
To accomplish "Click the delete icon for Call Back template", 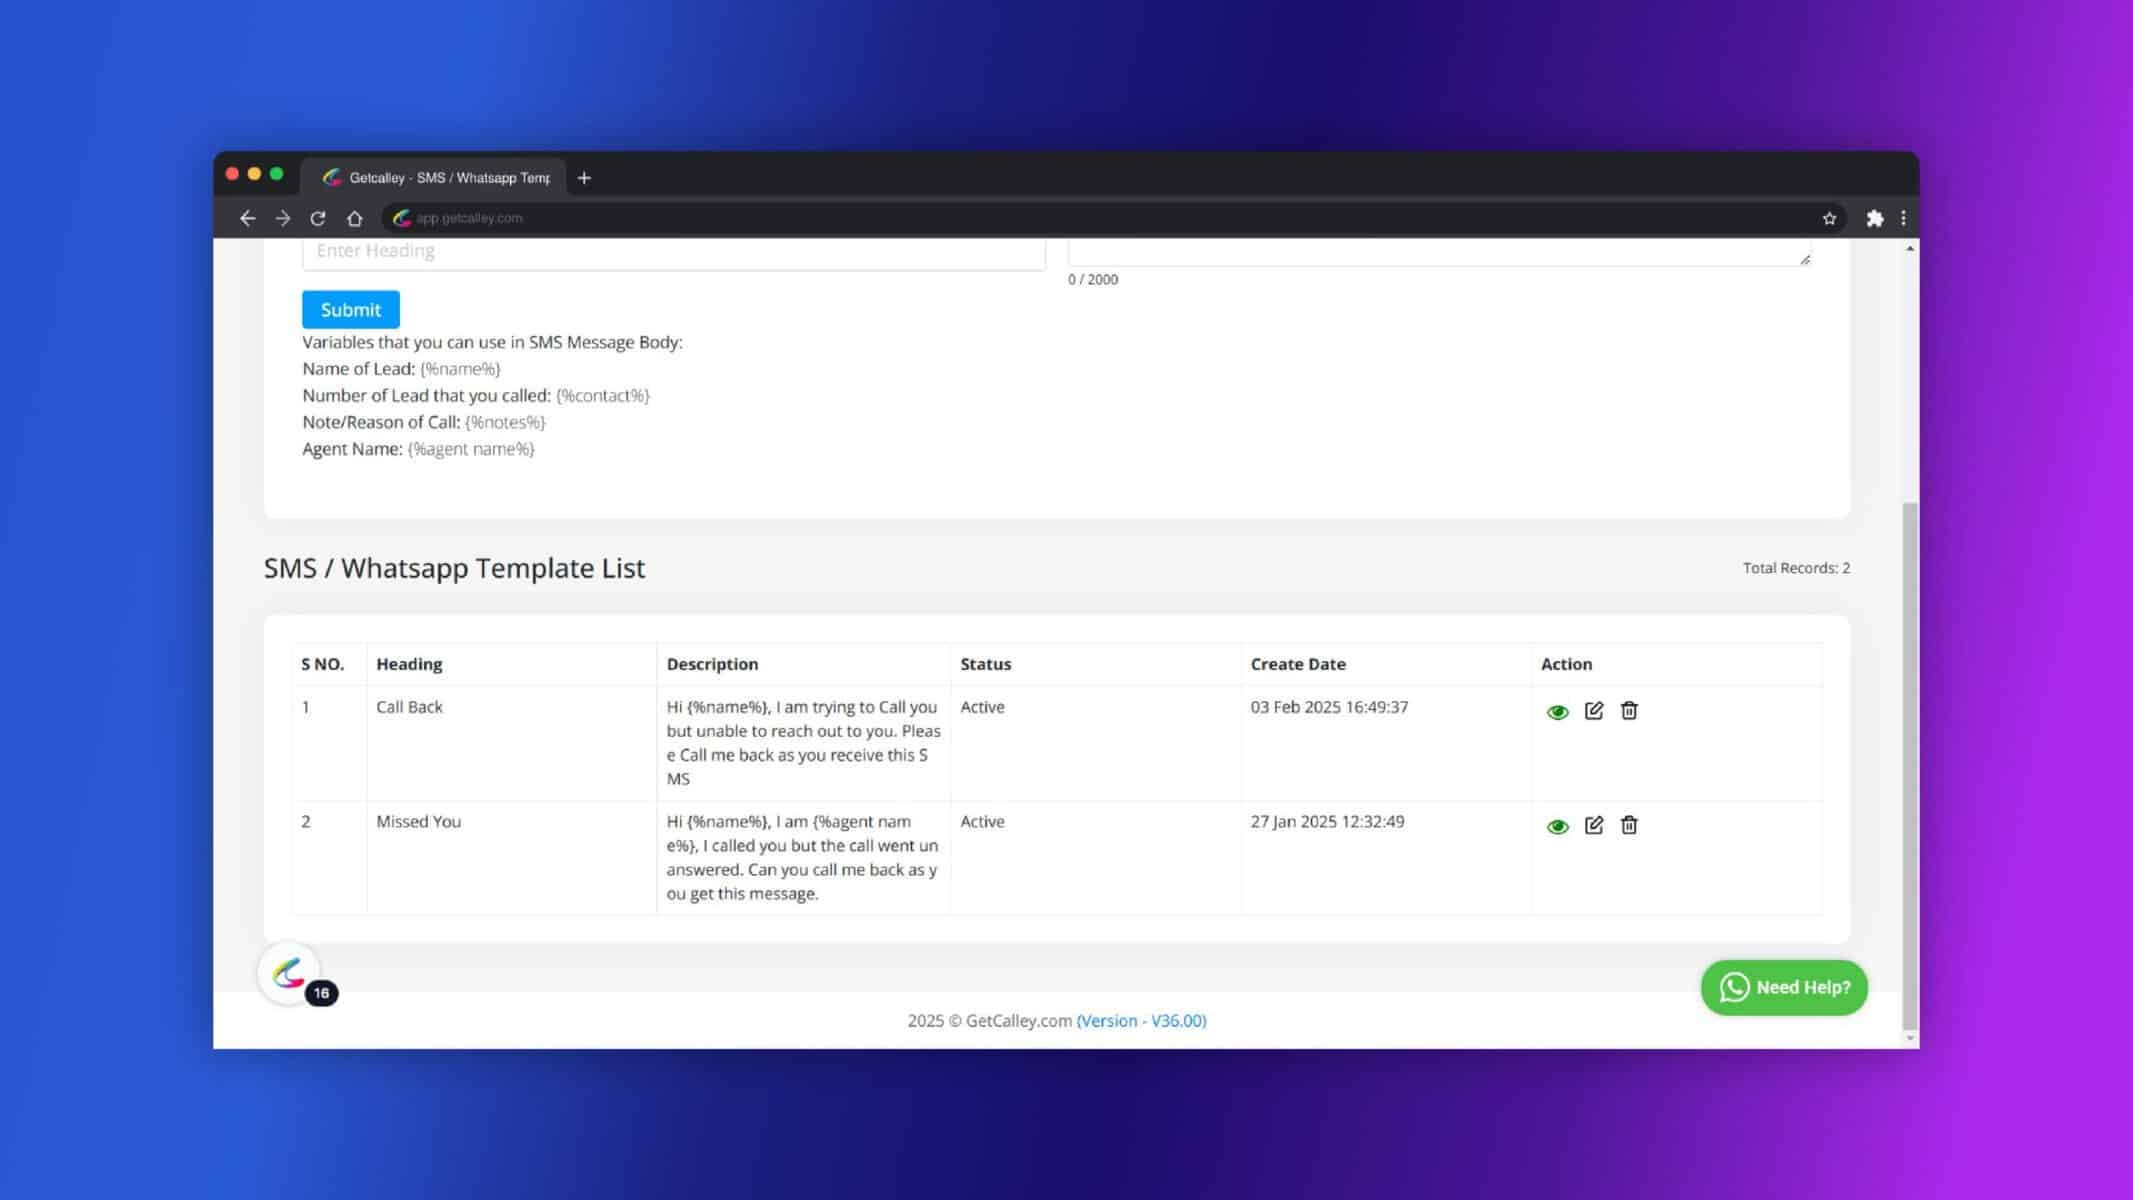I will 1629,711.
